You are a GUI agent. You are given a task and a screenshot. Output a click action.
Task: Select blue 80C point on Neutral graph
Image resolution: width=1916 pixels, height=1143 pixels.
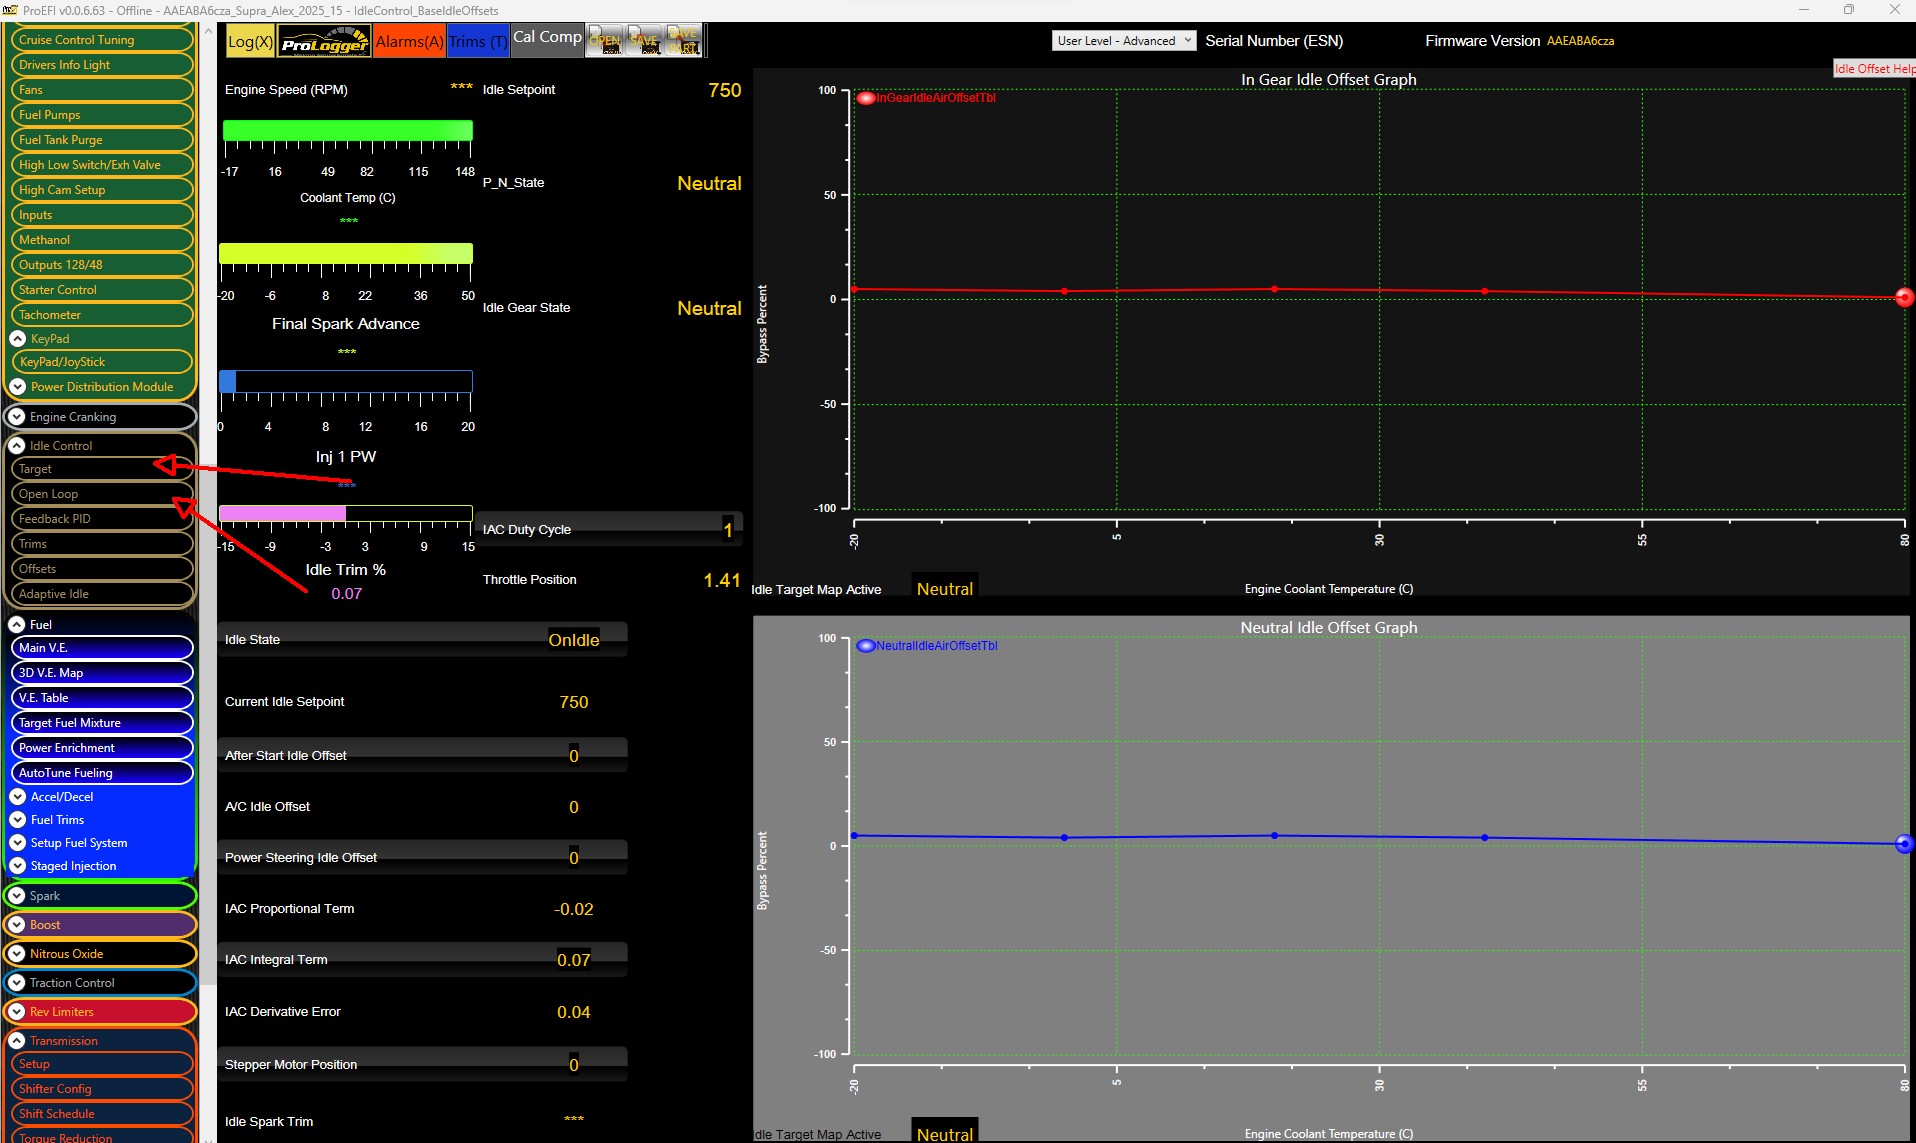coord(1904,844)
